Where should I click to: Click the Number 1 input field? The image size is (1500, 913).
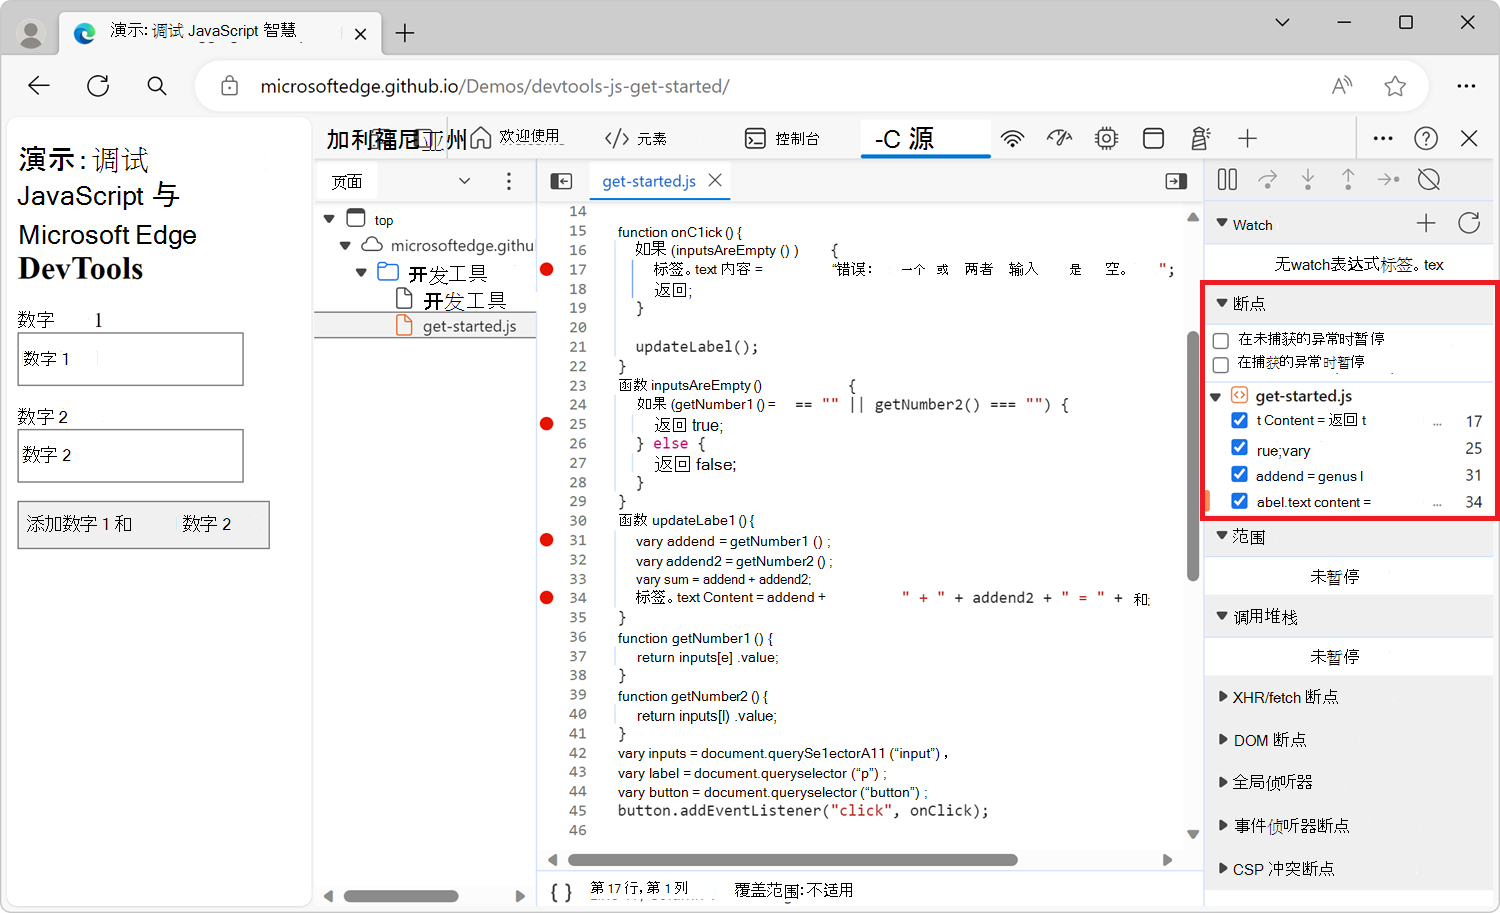pyautogui.click(x=130, y=359)
